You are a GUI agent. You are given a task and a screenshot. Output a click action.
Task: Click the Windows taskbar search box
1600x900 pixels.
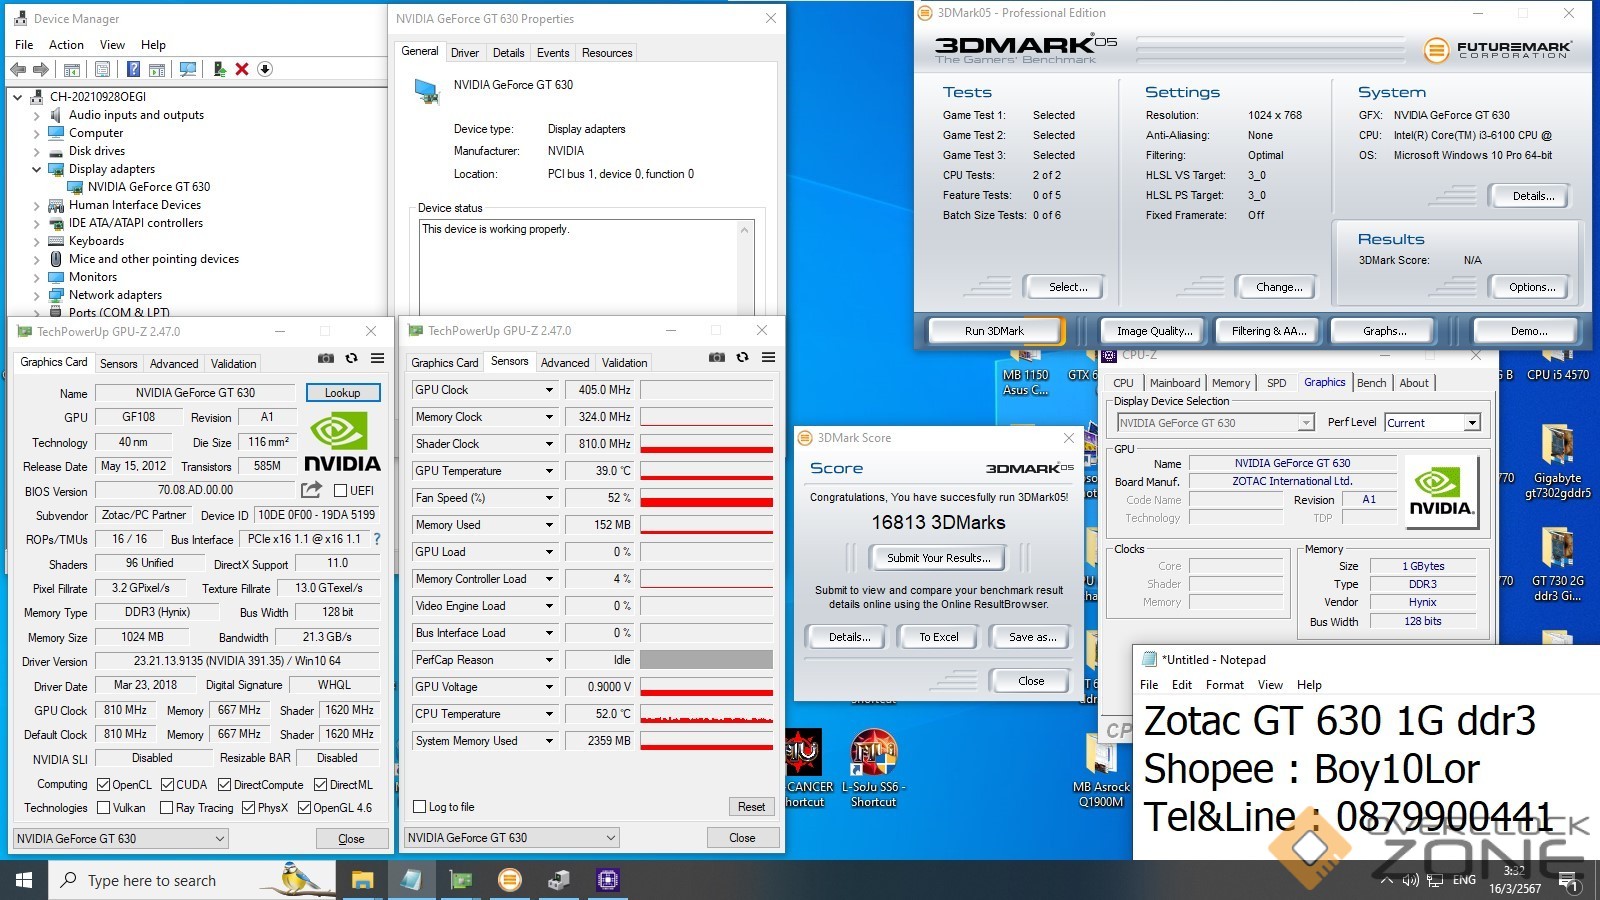pos(170,880)
